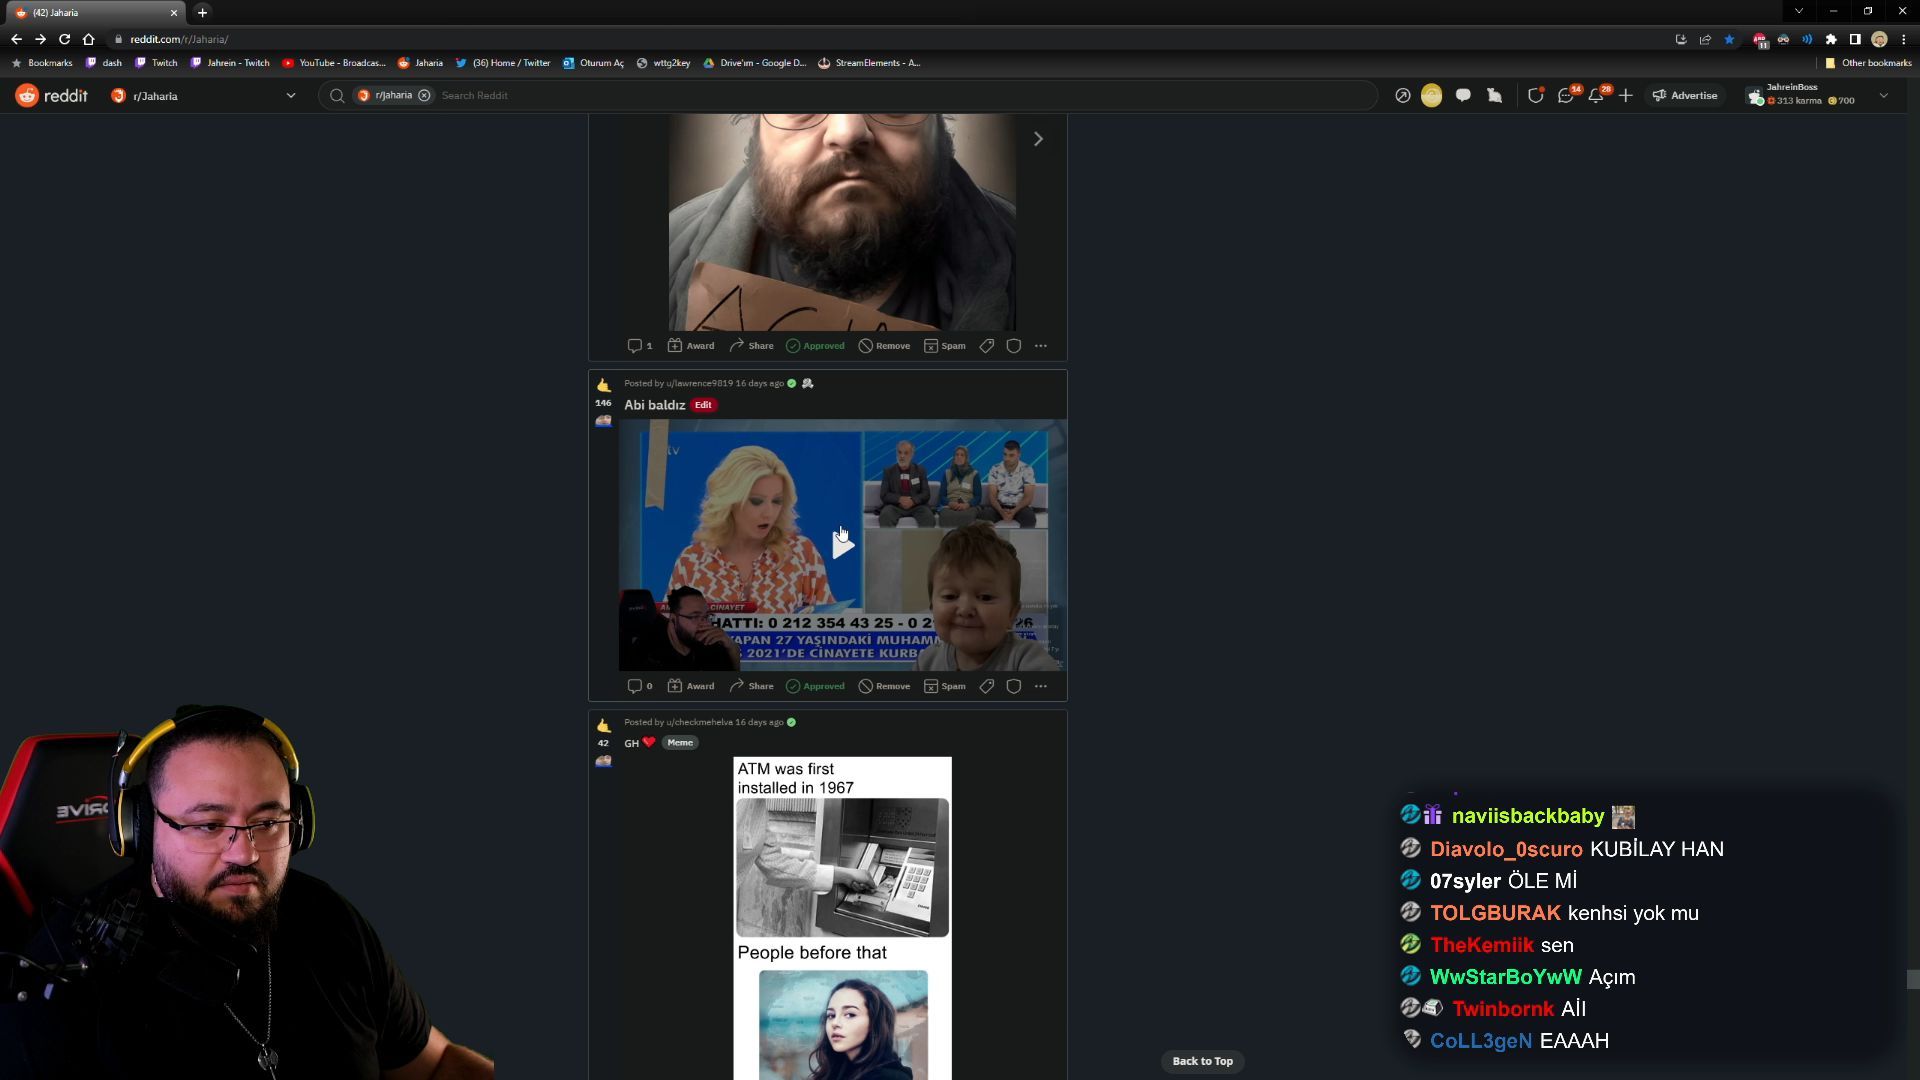
Task: Show next image in top post gallery
Action: pos(1038,139)
